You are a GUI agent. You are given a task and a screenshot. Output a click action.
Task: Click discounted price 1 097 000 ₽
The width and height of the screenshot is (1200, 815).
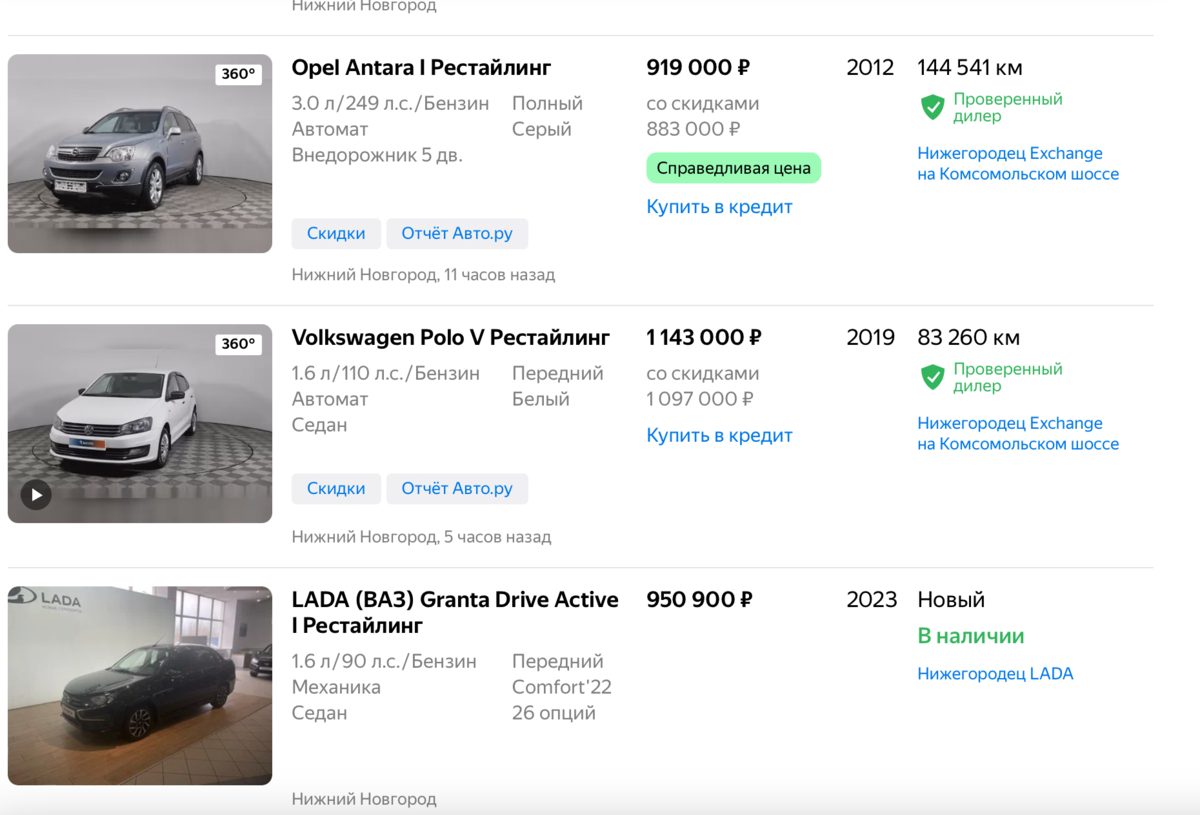coord(700,399)
